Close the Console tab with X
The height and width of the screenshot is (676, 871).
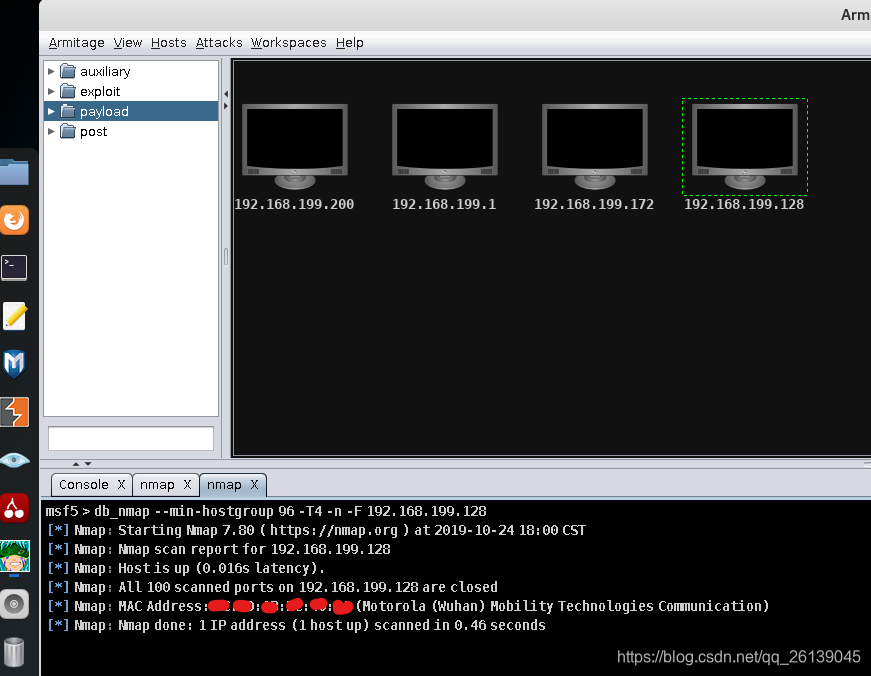pos(121,484)
